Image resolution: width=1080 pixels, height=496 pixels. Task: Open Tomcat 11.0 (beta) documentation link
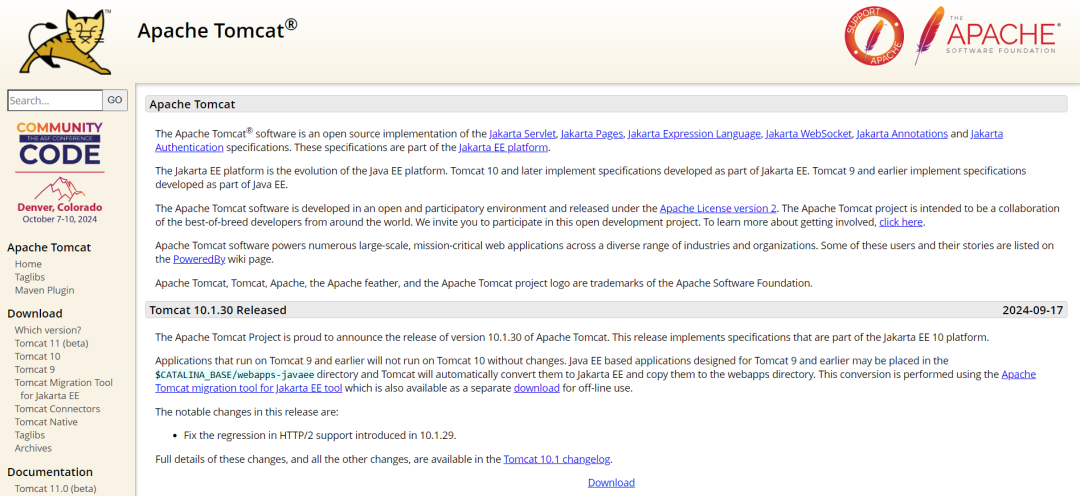click(56, 488)
